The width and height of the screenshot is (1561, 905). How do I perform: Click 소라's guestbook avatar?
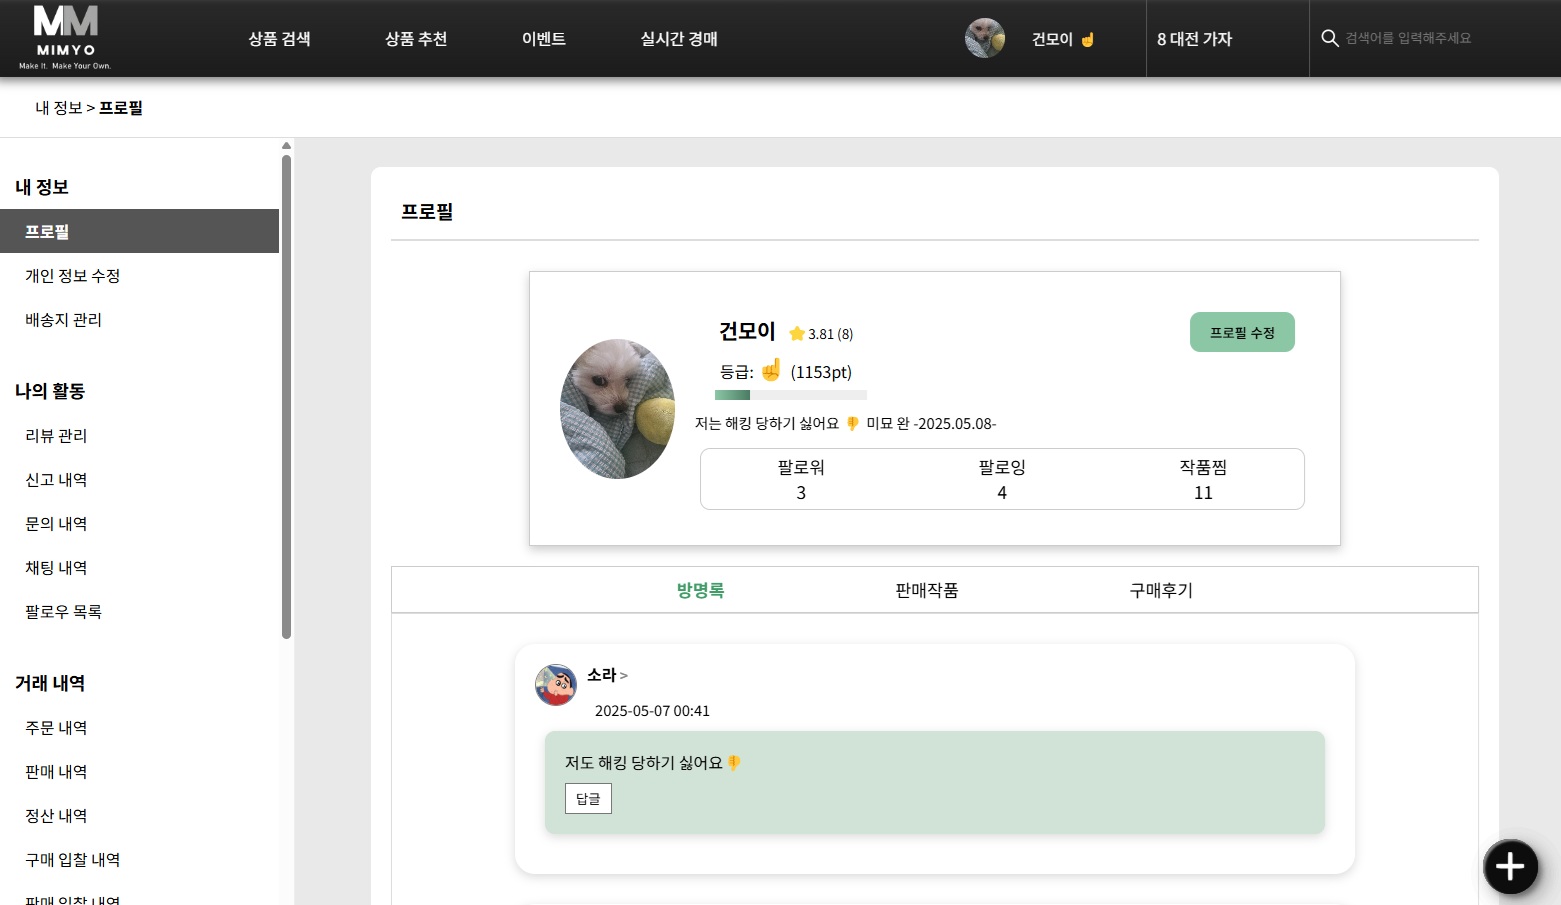556,685
